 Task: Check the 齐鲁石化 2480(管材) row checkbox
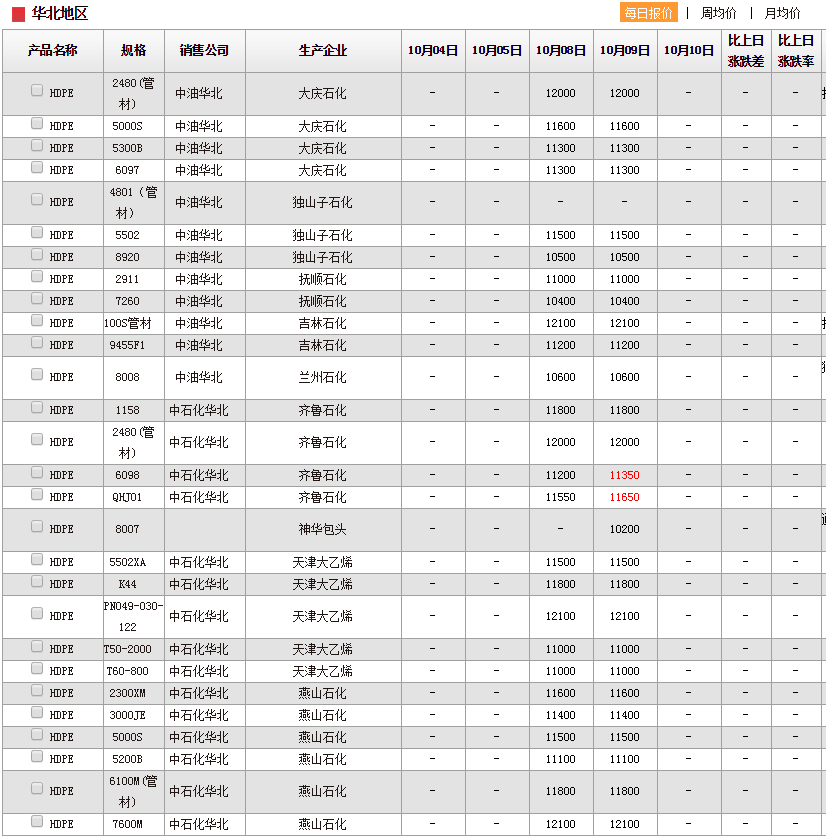[x=37, y=439]
